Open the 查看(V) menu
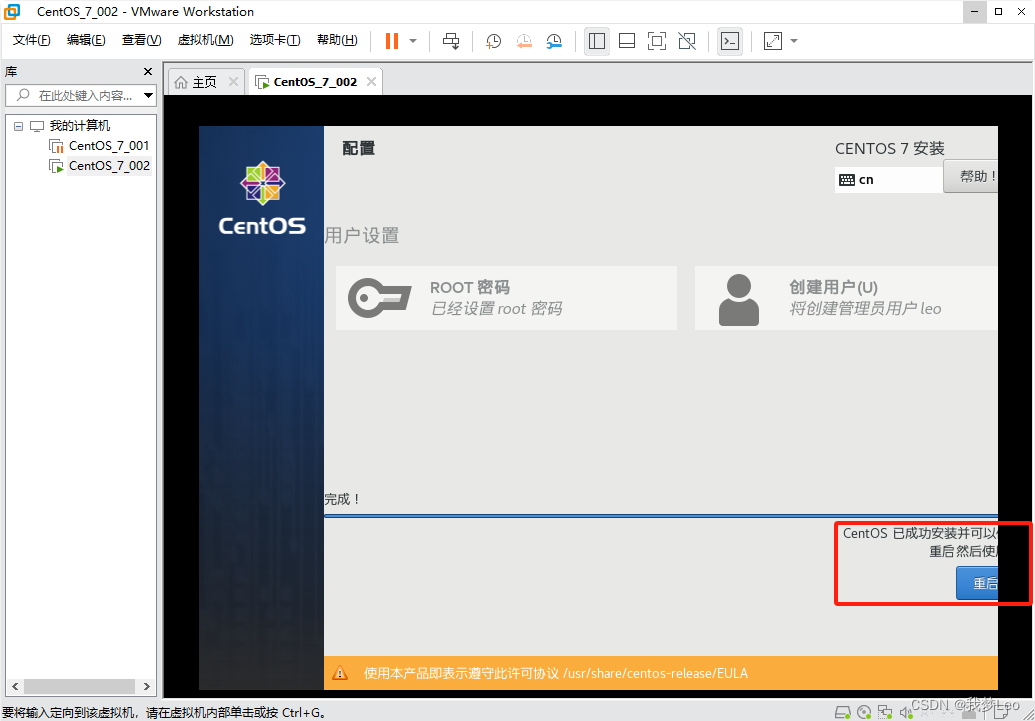 [x=141, y=40]
